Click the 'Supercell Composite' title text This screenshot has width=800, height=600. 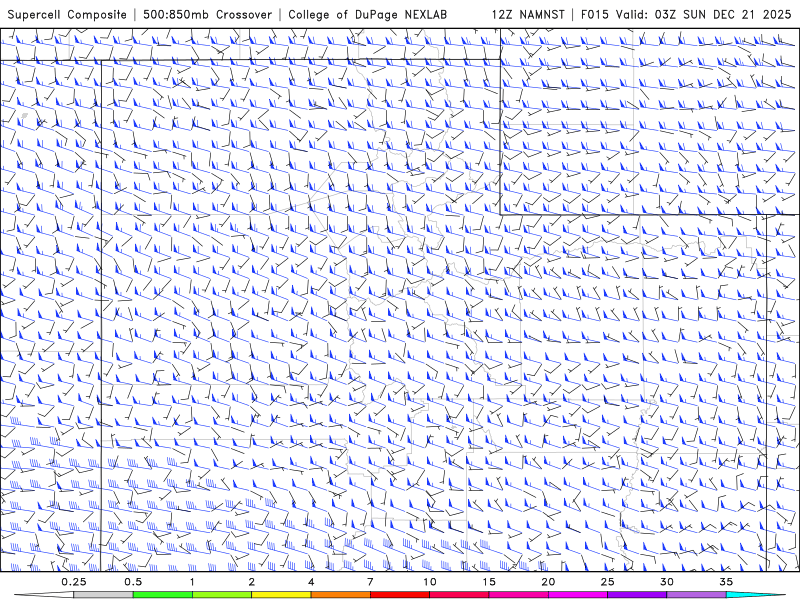[67, 15]
